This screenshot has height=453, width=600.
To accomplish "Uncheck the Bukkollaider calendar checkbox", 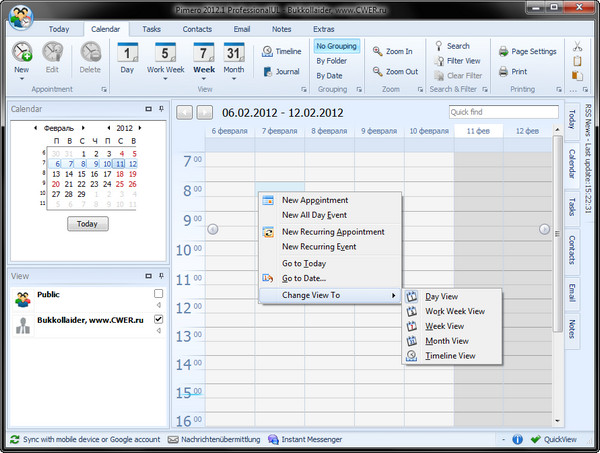I will (158, 319).
